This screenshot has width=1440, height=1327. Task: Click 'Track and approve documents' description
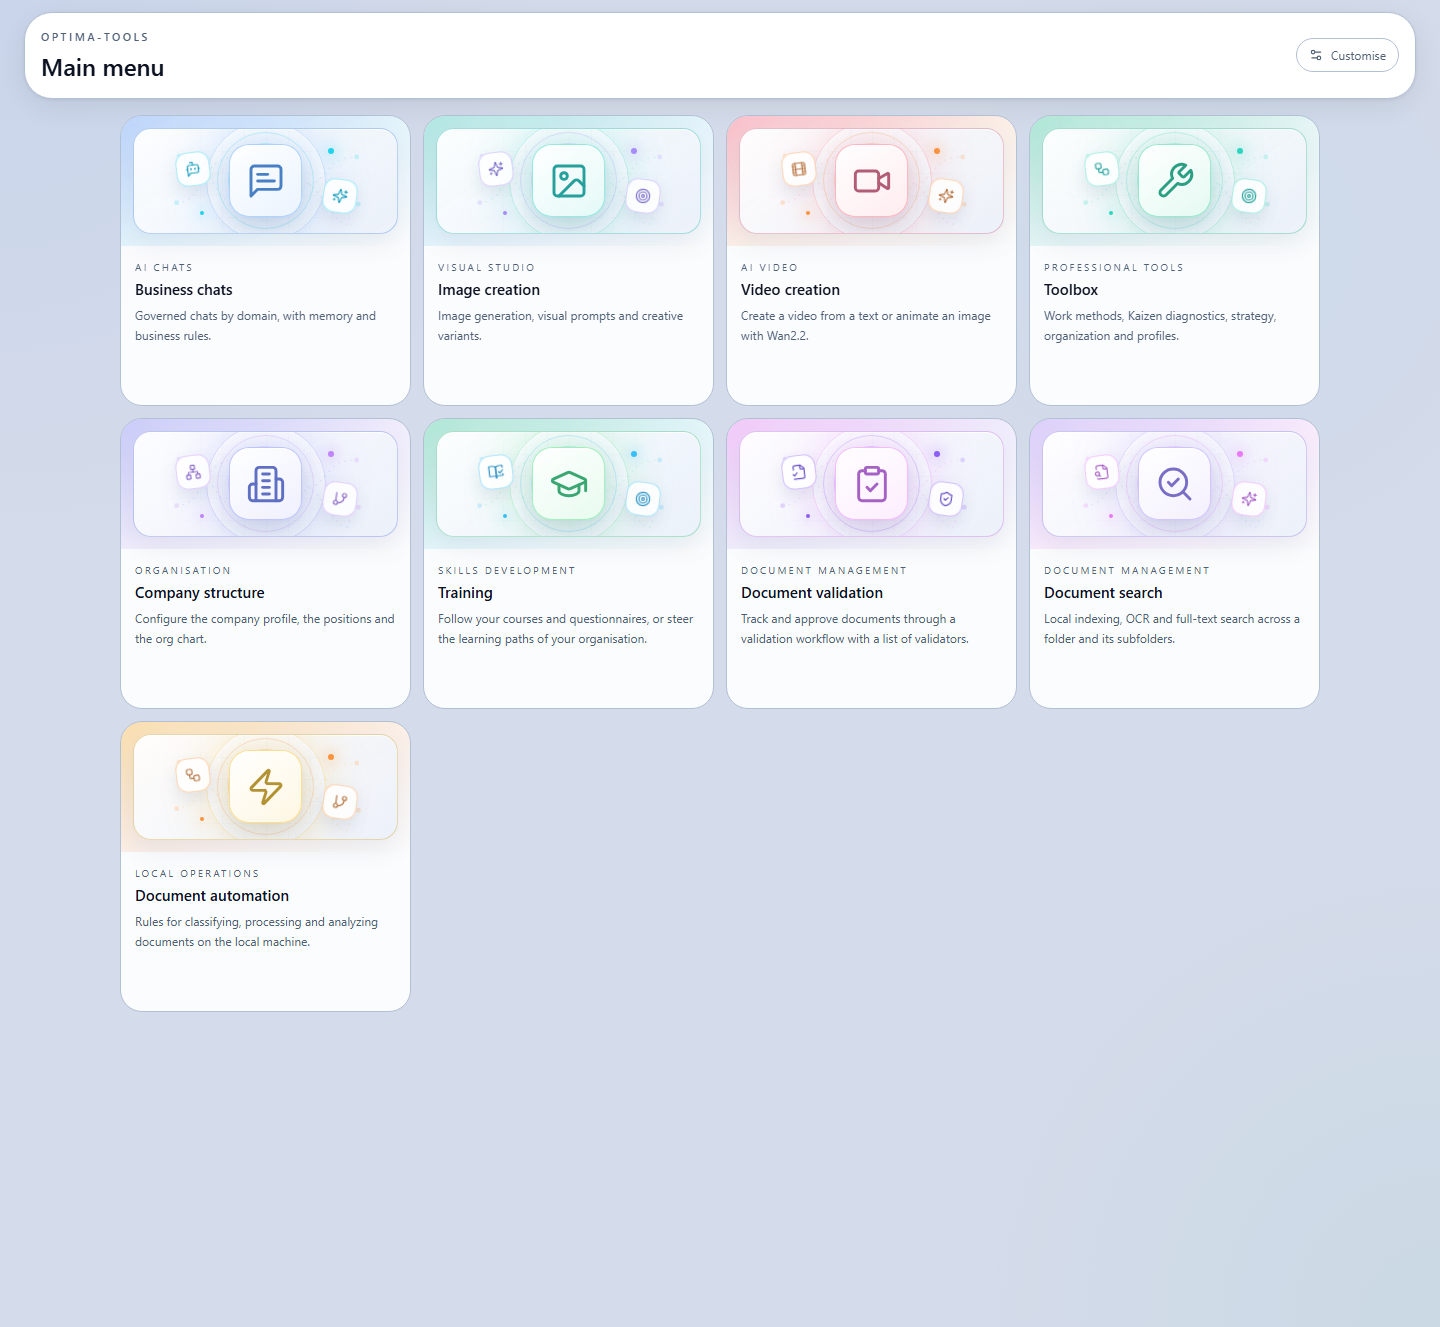[x=855, y=629]
